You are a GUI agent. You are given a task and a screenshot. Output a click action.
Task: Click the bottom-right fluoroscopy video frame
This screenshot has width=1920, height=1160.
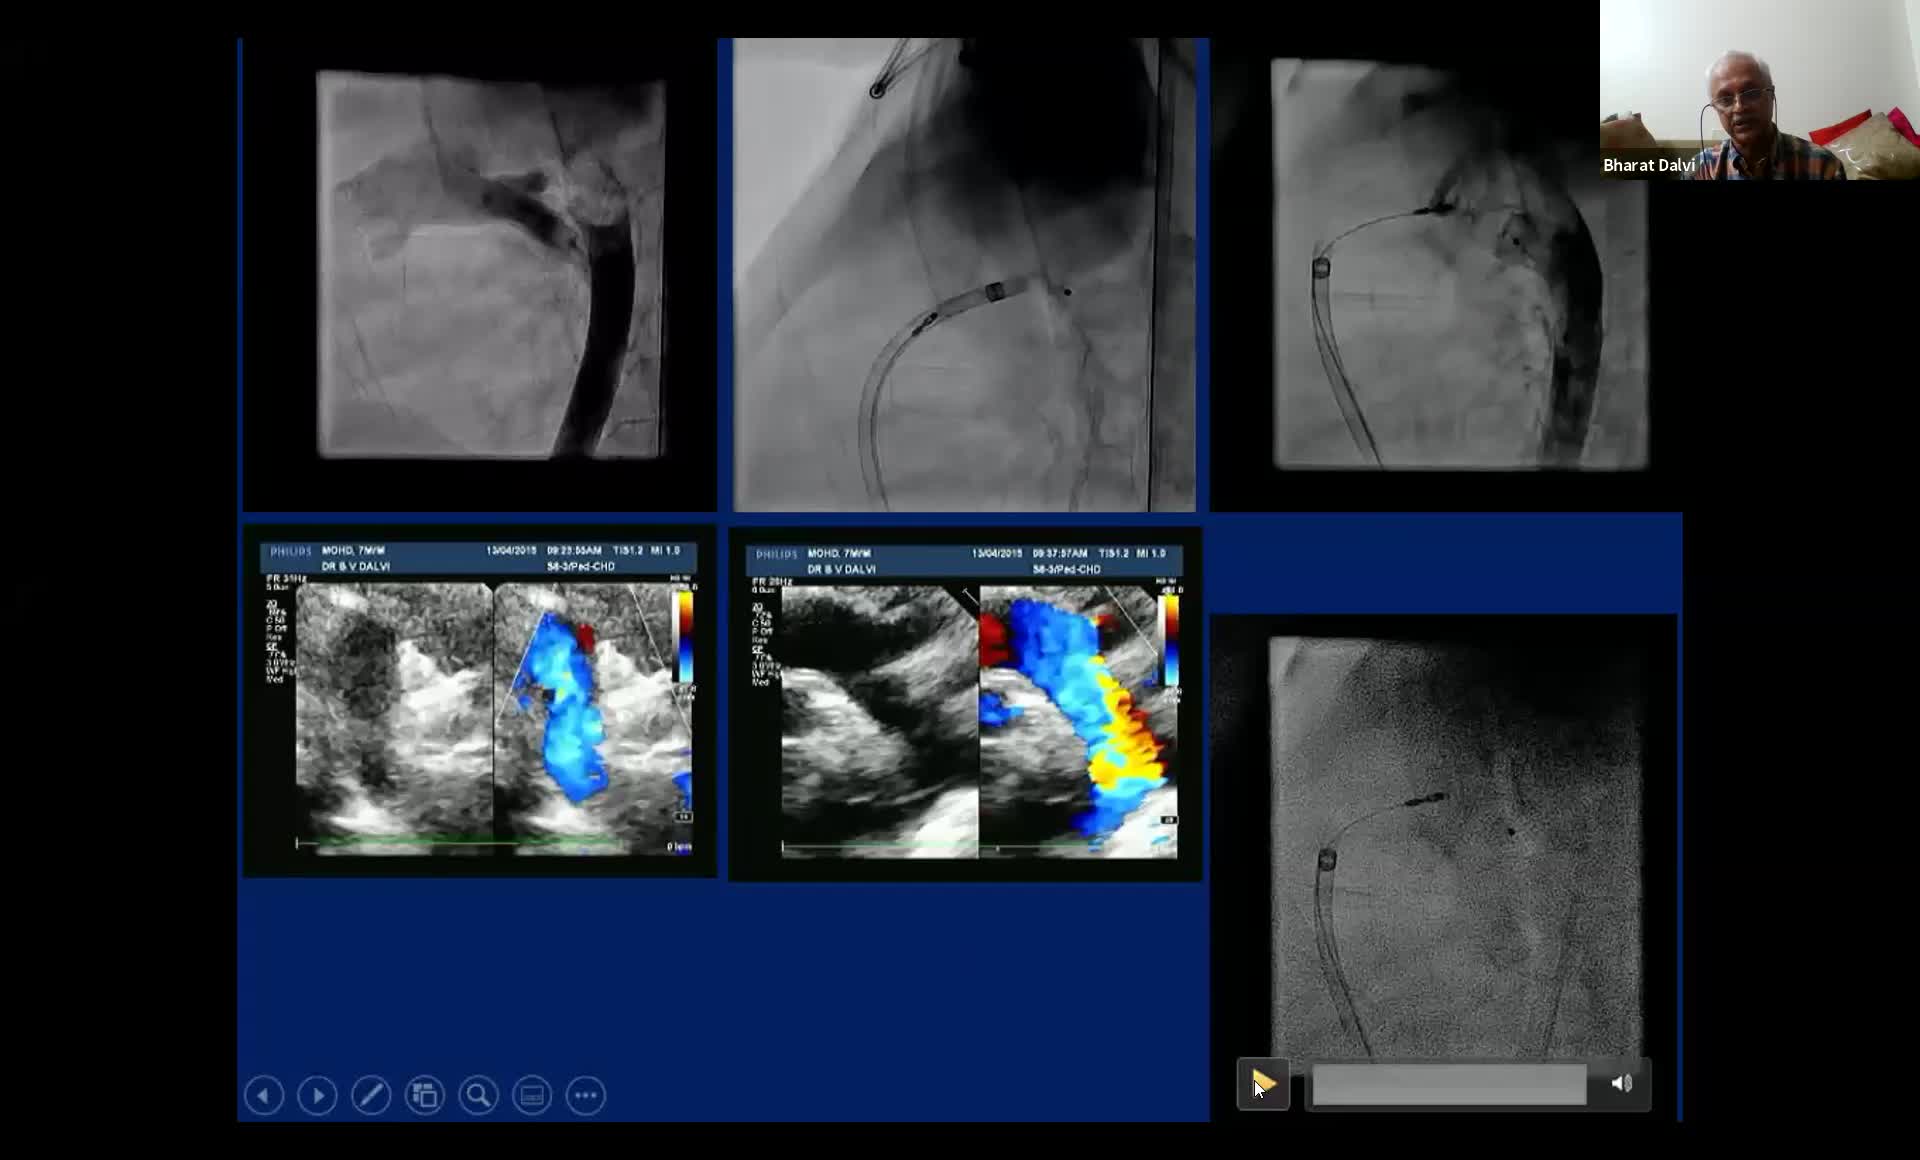1455,845
